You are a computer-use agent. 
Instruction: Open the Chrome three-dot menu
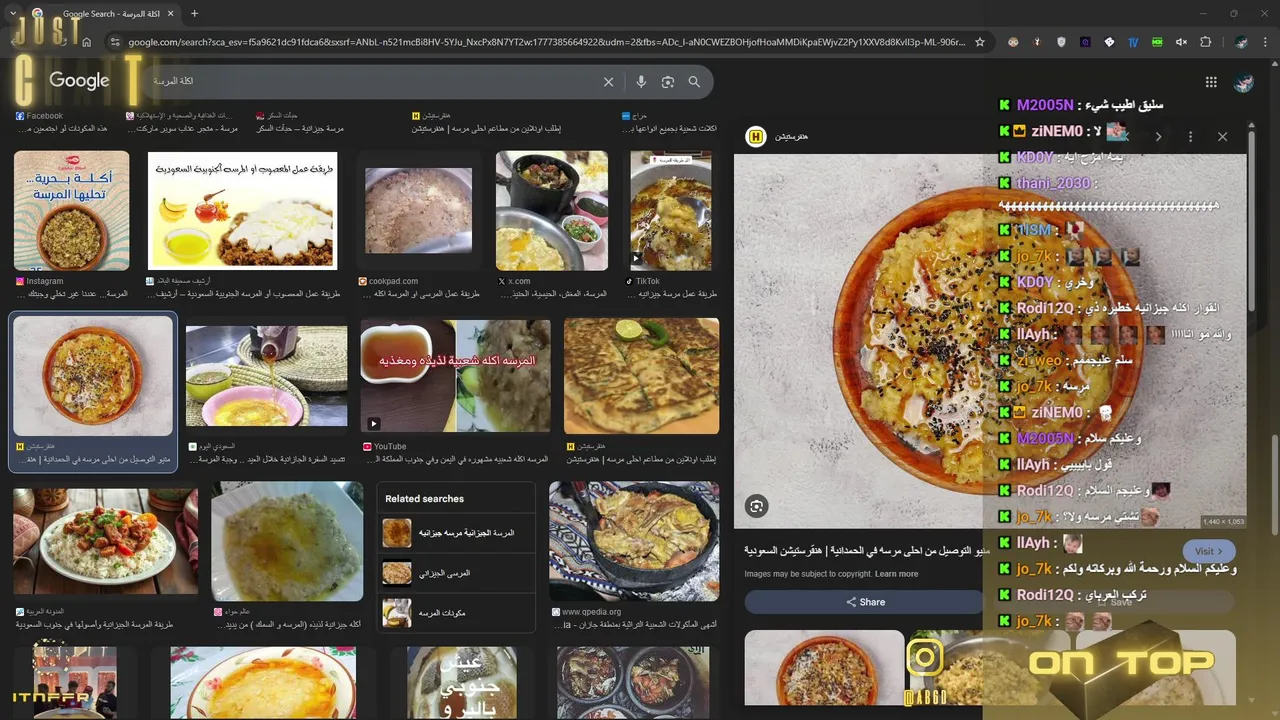1265,42
